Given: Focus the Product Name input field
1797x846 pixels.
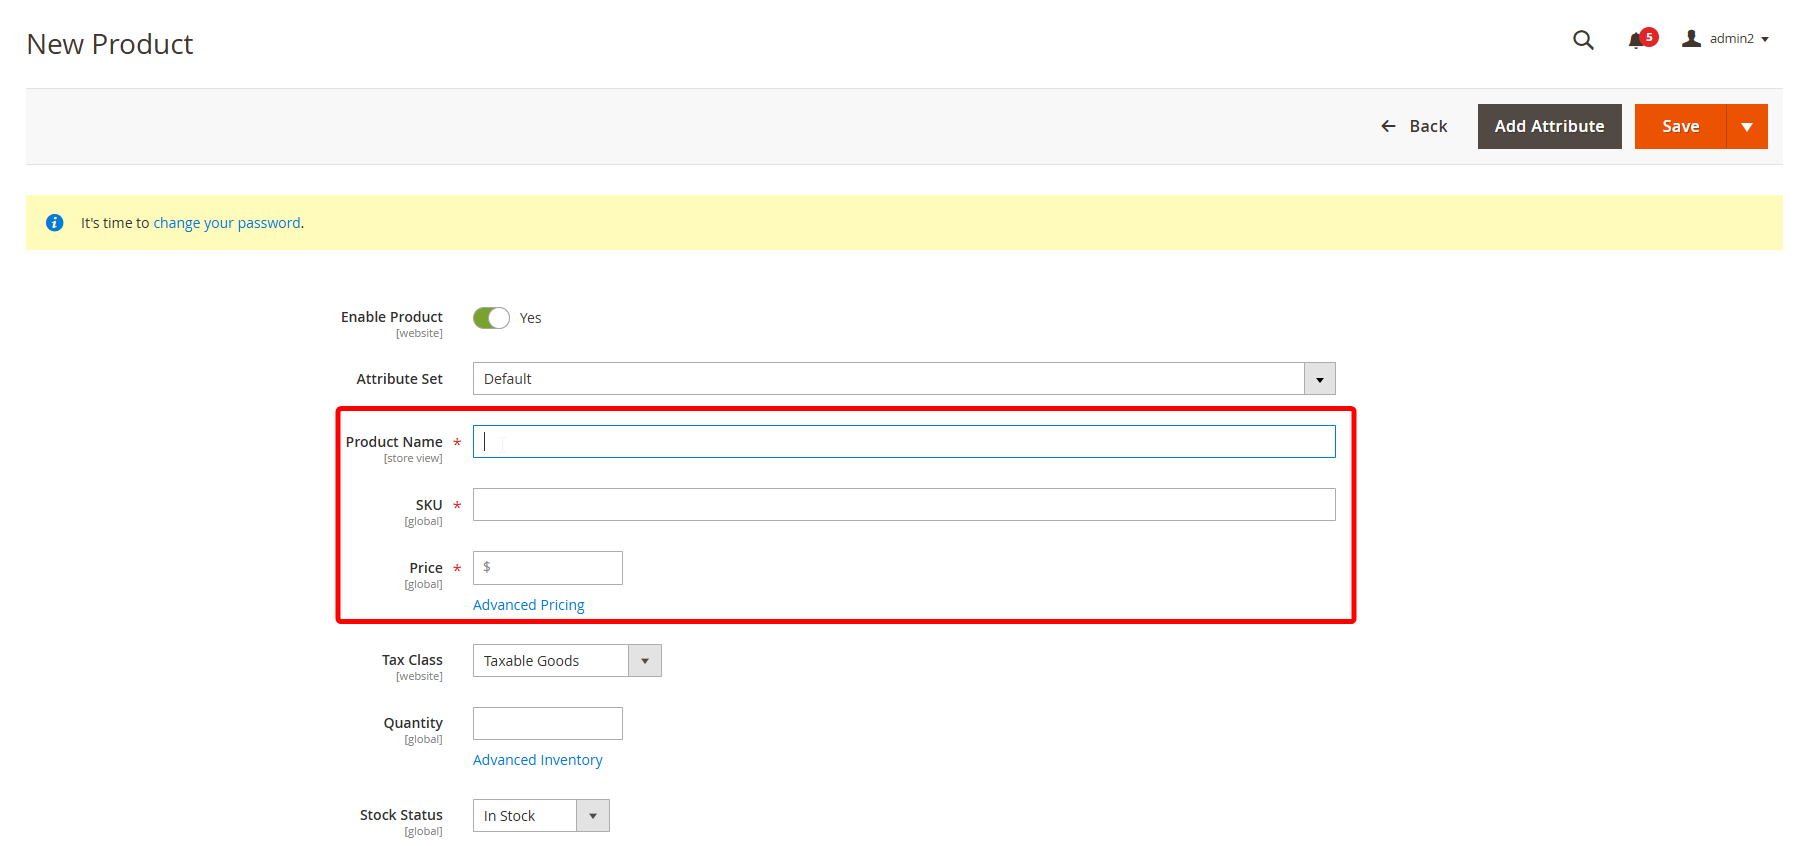Looking at the screenshot, I should pyautogui.click(x=903, y=442).
